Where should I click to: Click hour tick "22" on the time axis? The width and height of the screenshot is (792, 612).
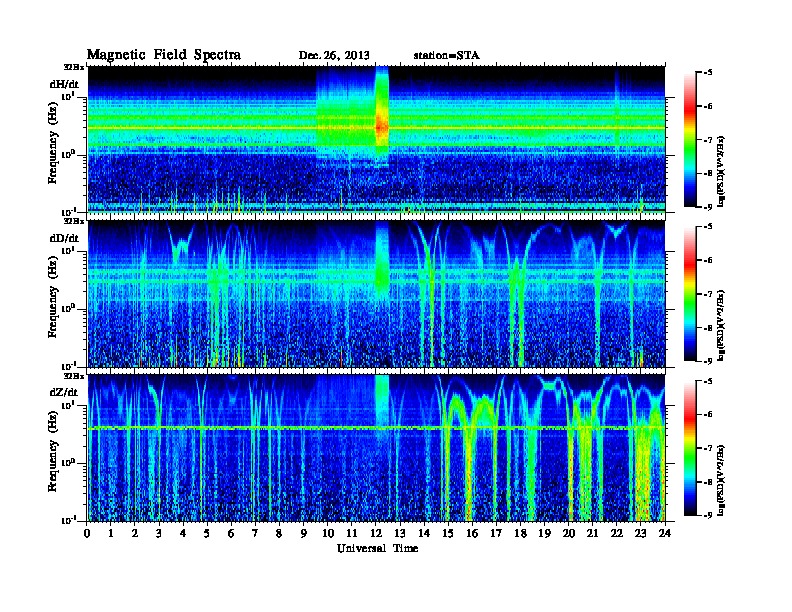tap(616, 533)
